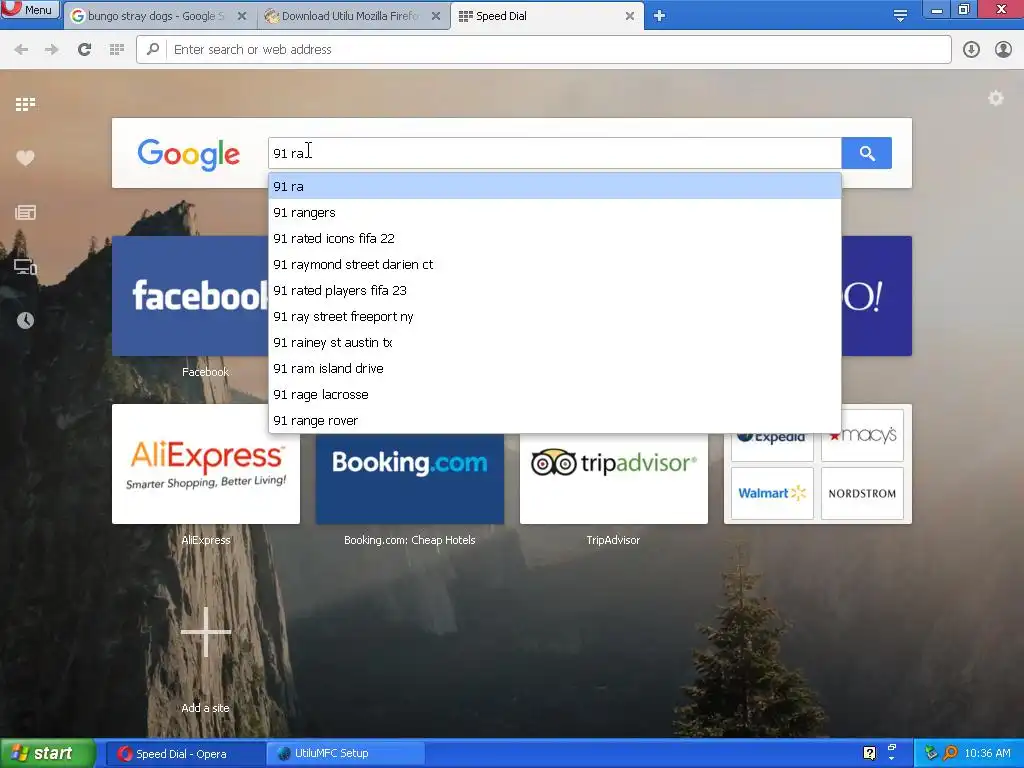This screenshot has width=1024, height=768.
Task: Open the Facebook speed dial tile
Action: pyautogui.click(x=190, y=296)
